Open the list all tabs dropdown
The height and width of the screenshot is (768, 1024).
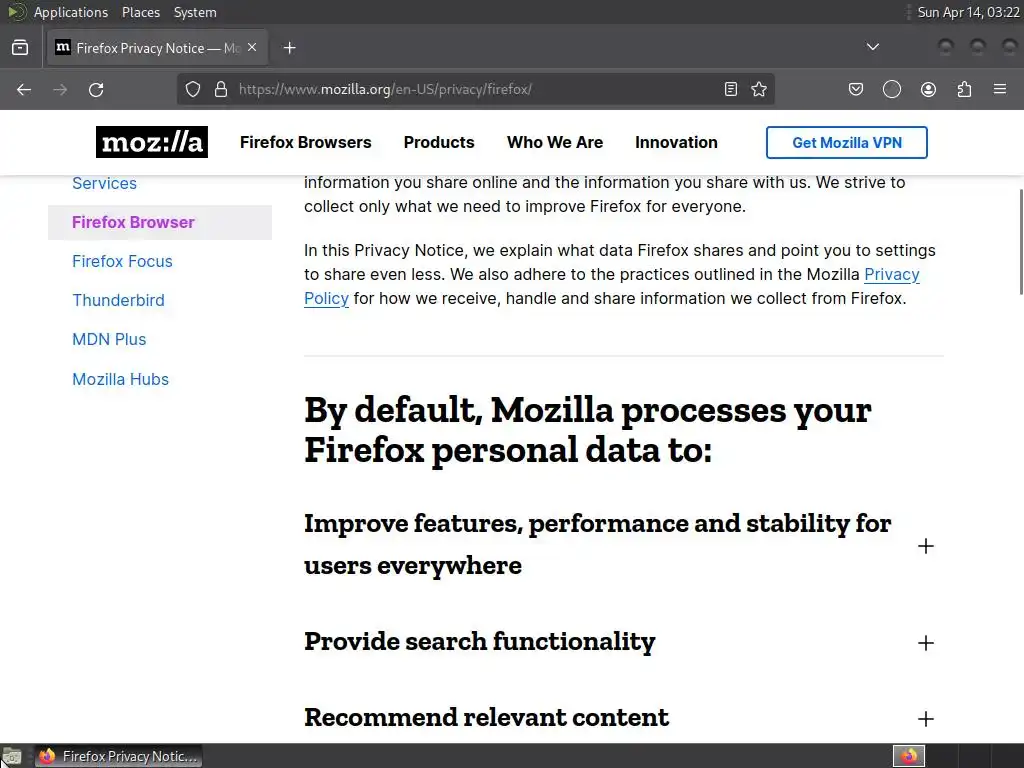click(x=872, y=47)
